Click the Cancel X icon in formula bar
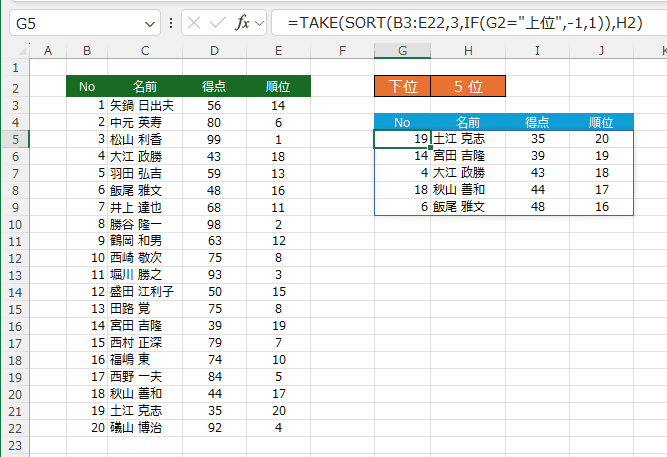Screen dimensions: 667x457 pos(195,22)
